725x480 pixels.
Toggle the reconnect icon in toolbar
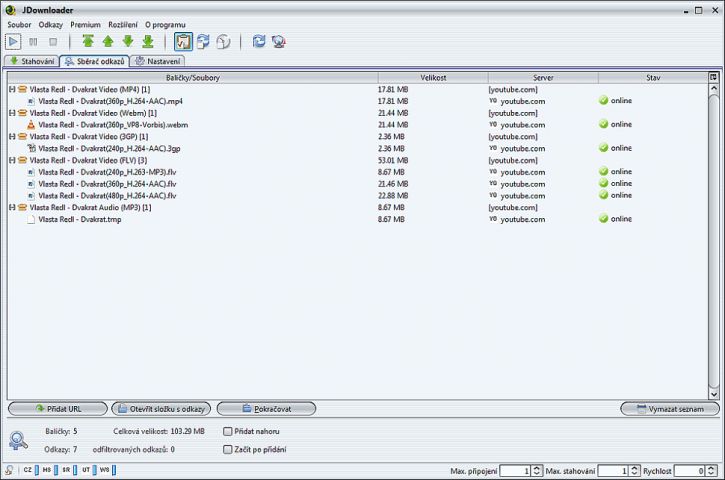coord(203,42)
